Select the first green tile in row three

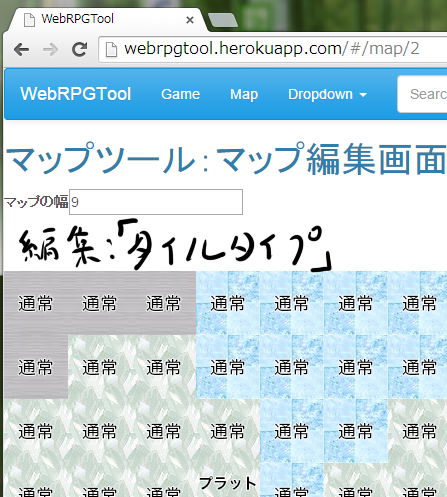coord(36,431)
